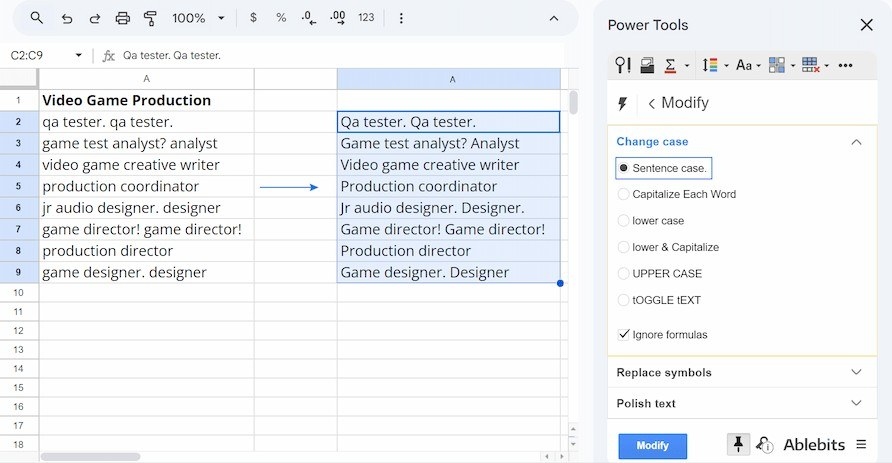
Task: Go back from the Modify panel
Action: [651, 104]
